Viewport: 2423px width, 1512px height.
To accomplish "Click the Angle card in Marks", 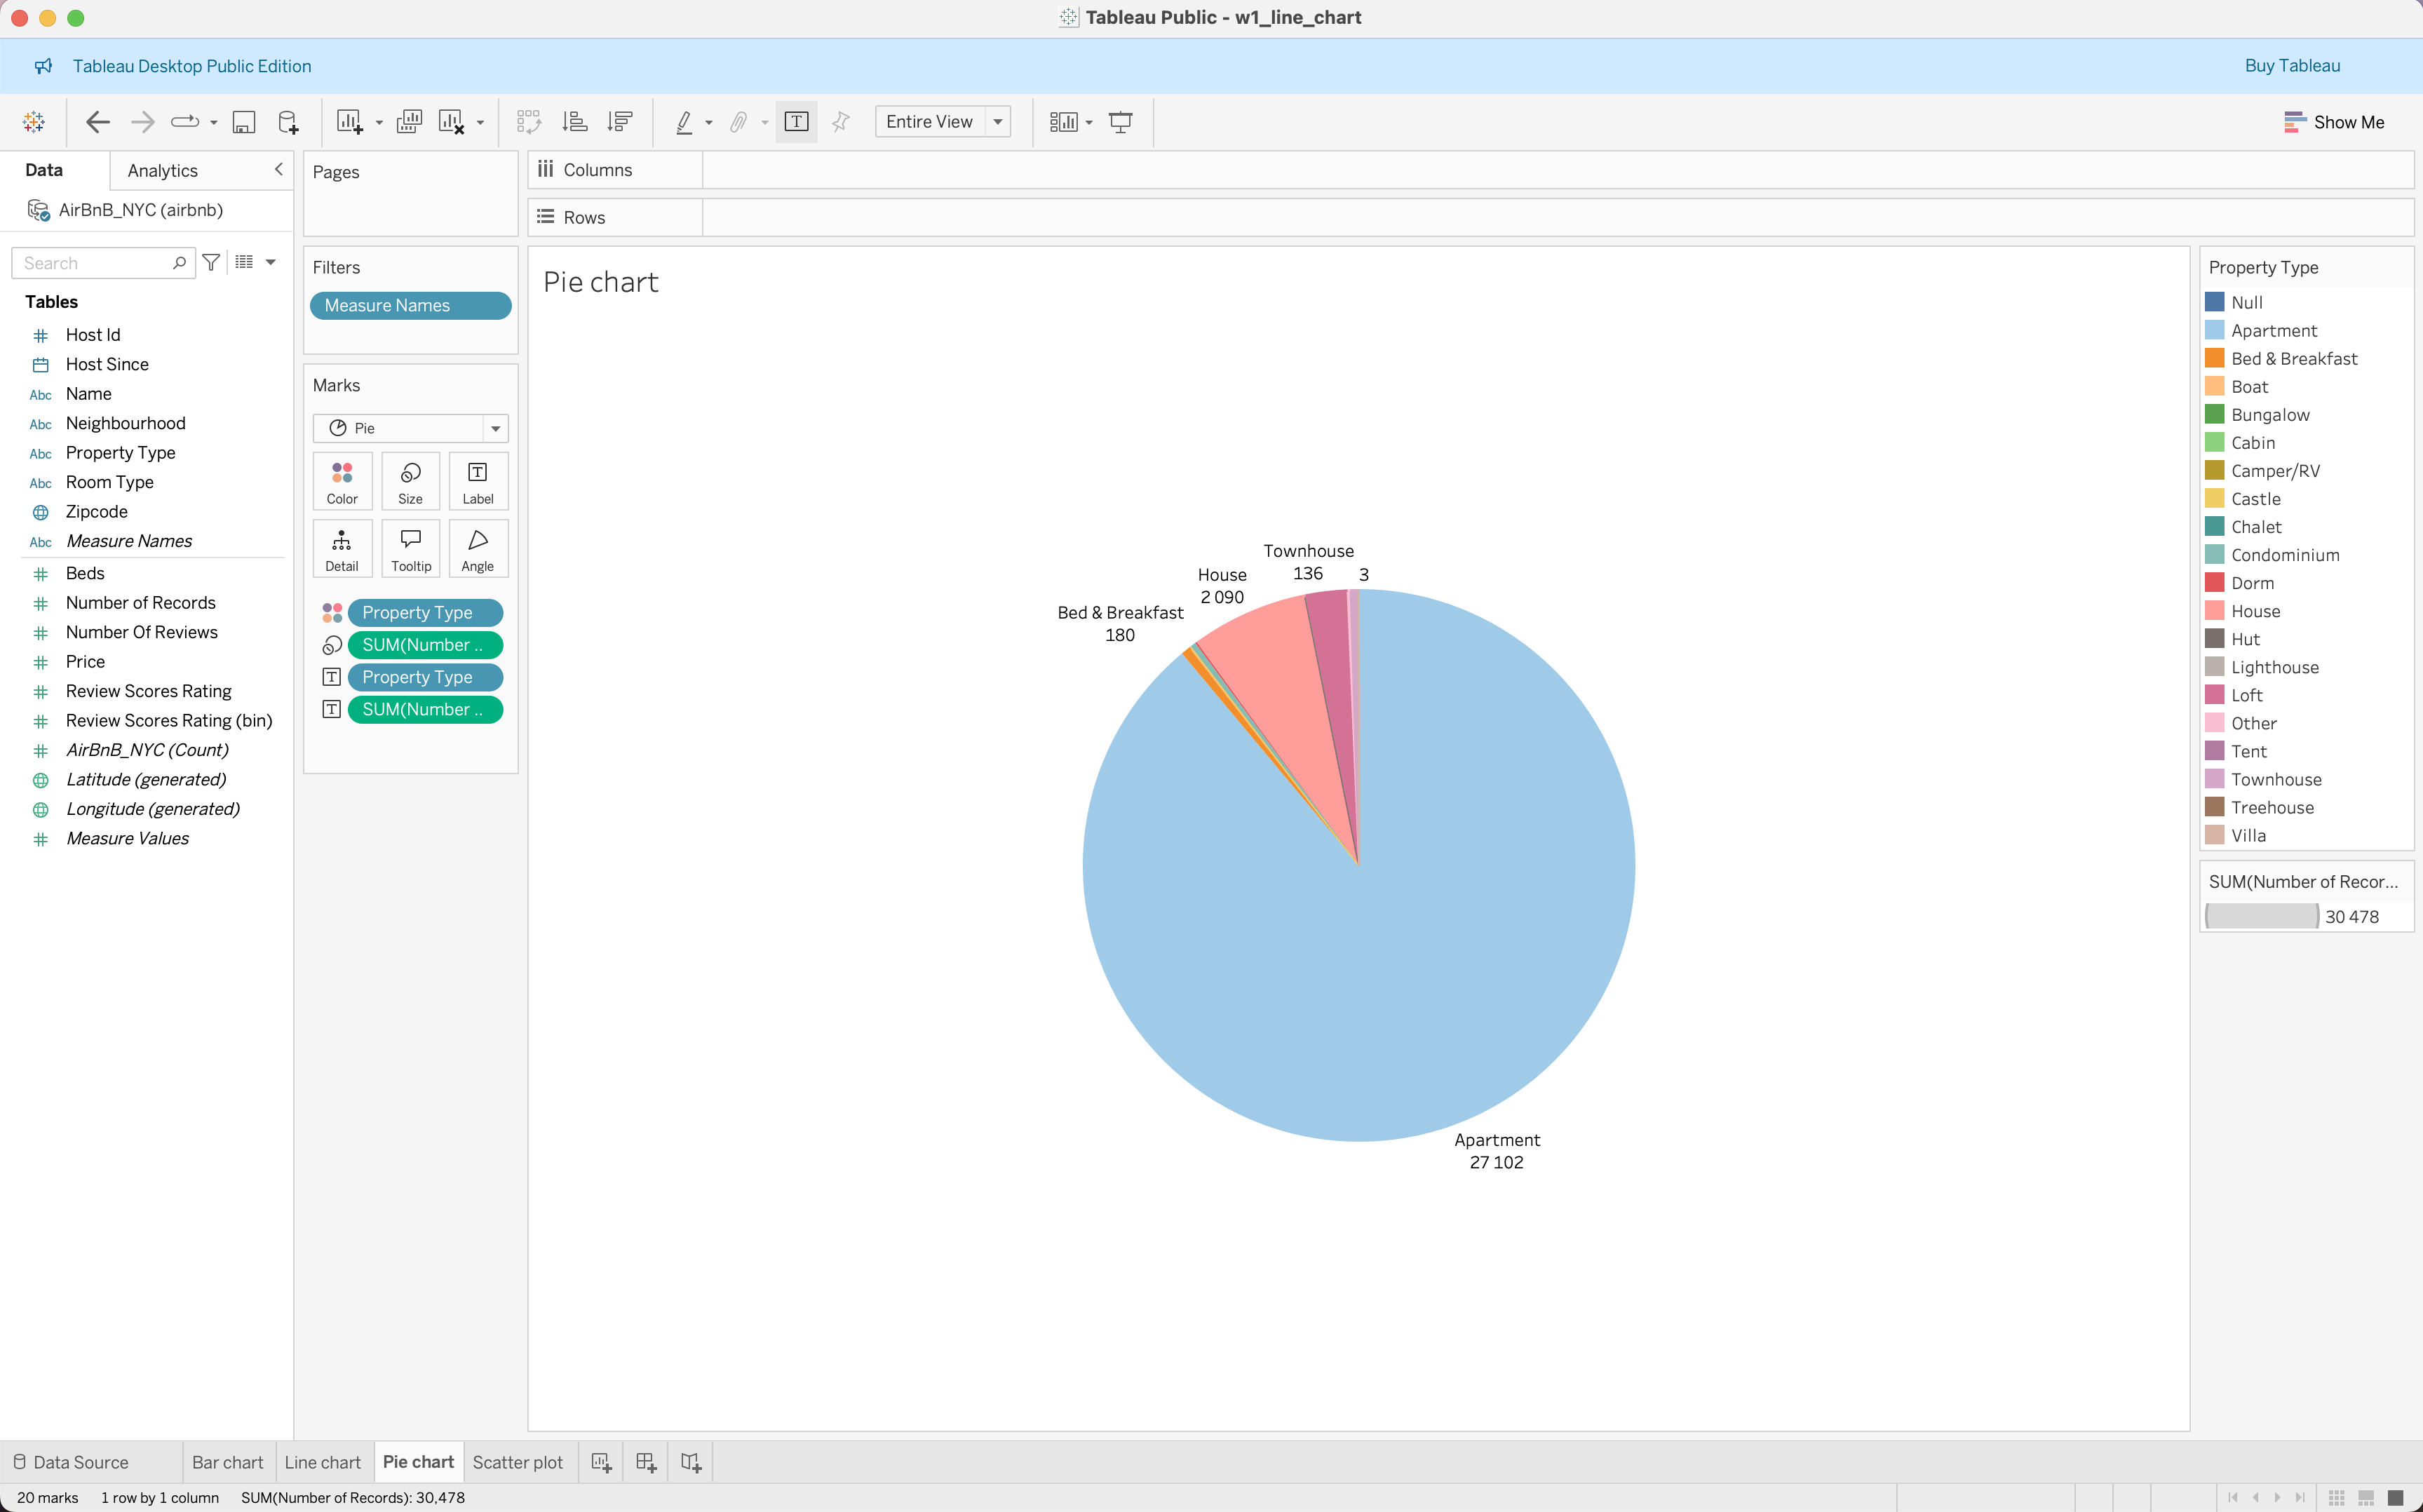I will 478,548.
